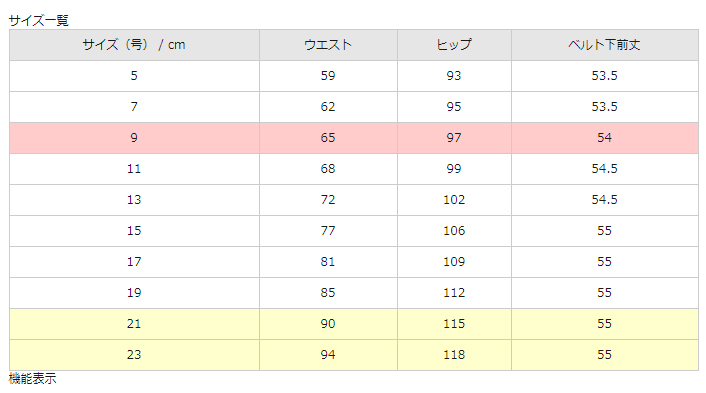Click size 21 in the yellow row

(134, 324)
